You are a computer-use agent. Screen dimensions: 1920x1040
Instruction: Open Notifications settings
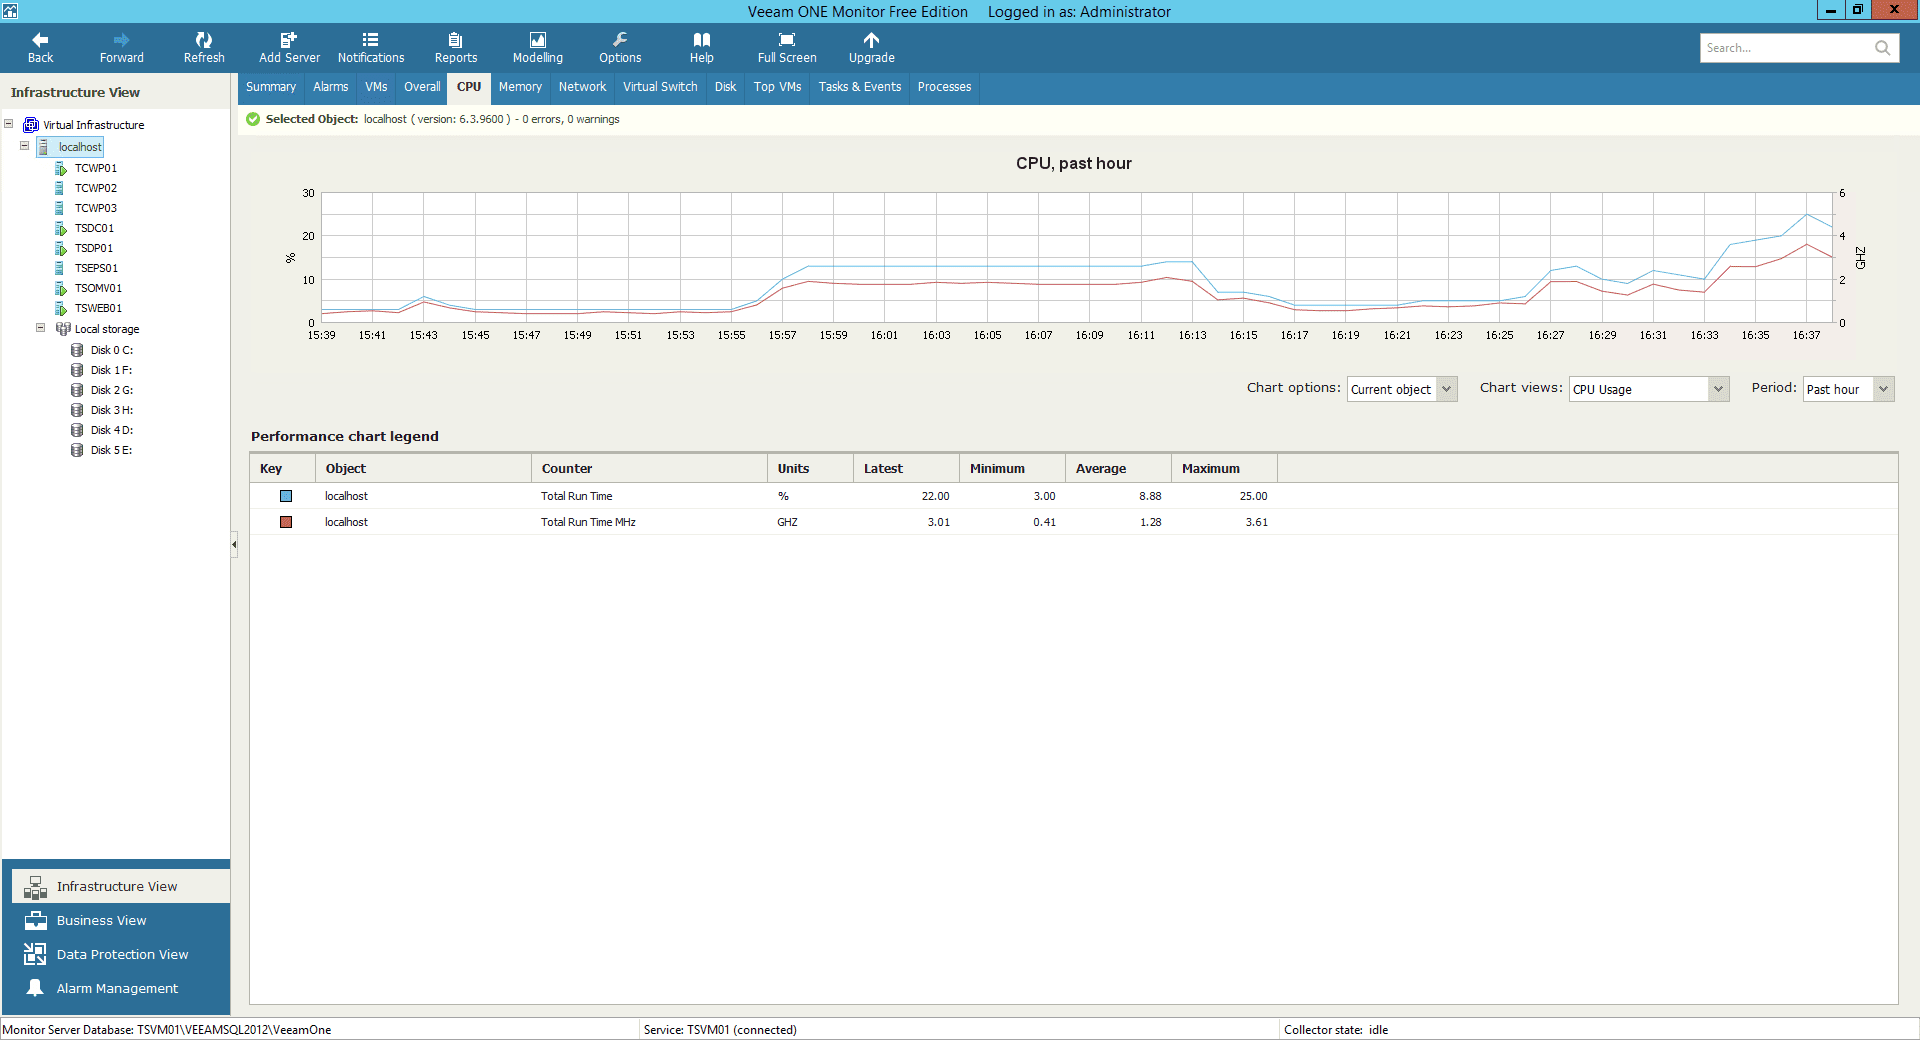371,47
